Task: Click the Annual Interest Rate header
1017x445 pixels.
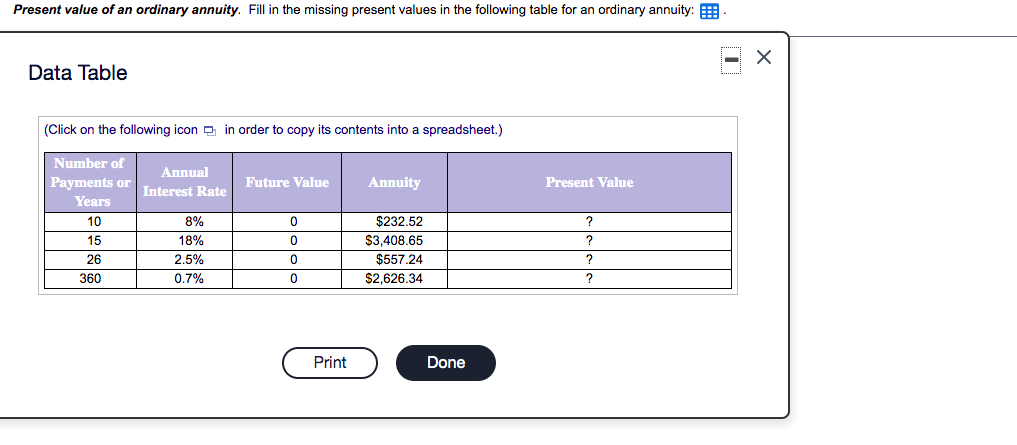Action: pyautogui.click(x=184, y=182)
